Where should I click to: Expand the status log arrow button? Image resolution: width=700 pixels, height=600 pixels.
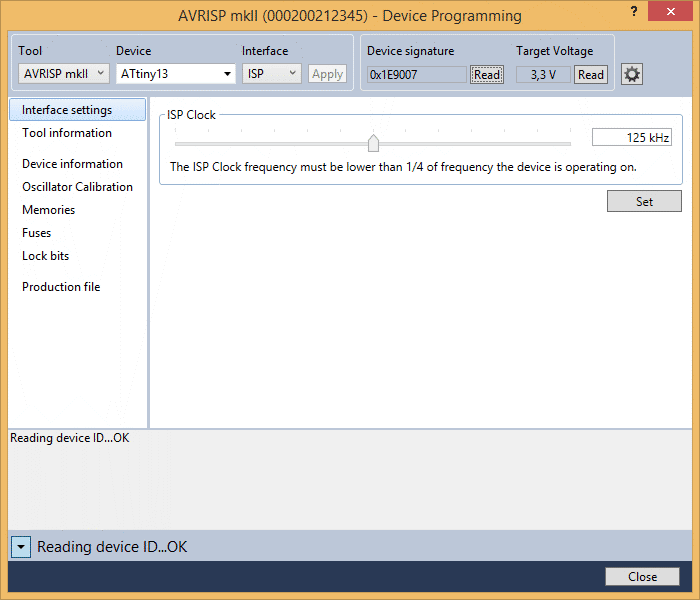pos(21,547)
